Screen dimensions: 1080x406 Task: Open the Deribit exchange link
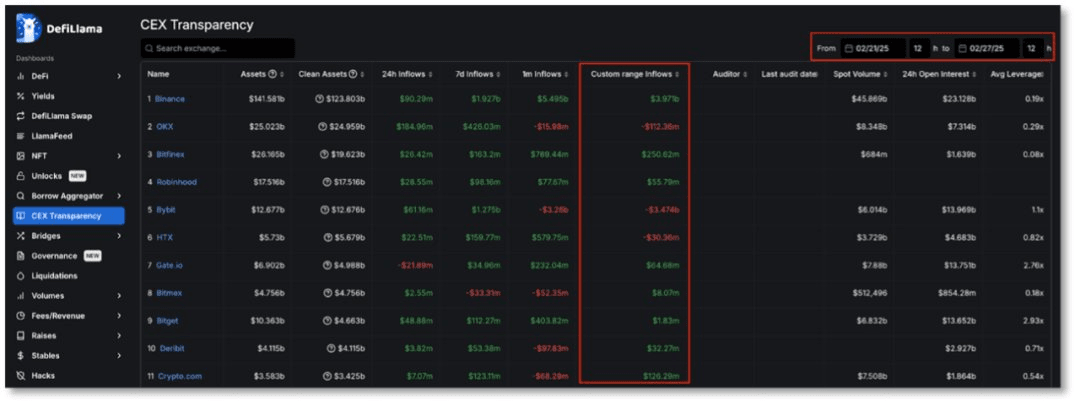172,348
